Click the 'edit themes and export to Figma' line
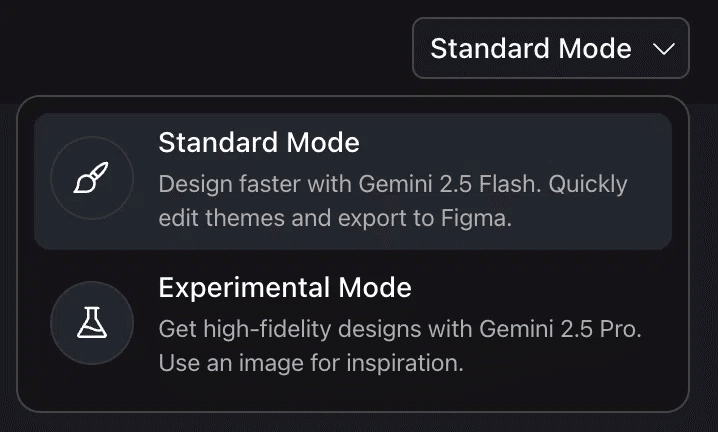This screenshot has width=718, height=432. pos(335,219)
